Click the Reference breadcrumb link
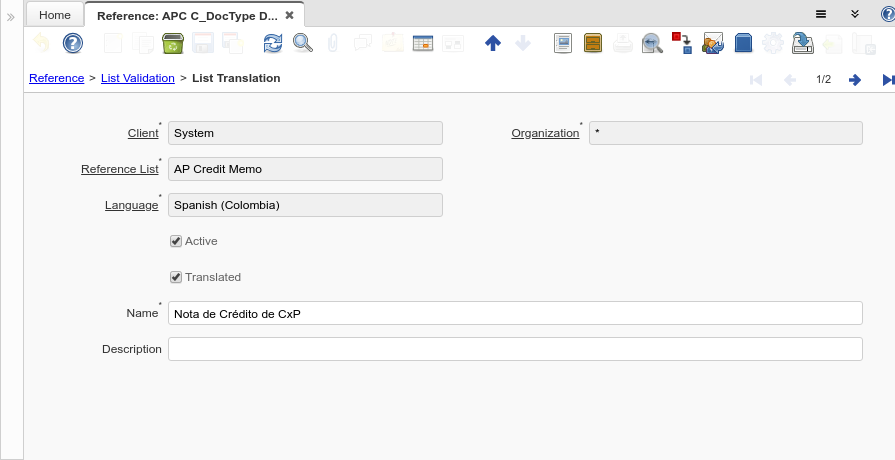The height and width of the screenshot is (460, 895). [x=56, y=78]
